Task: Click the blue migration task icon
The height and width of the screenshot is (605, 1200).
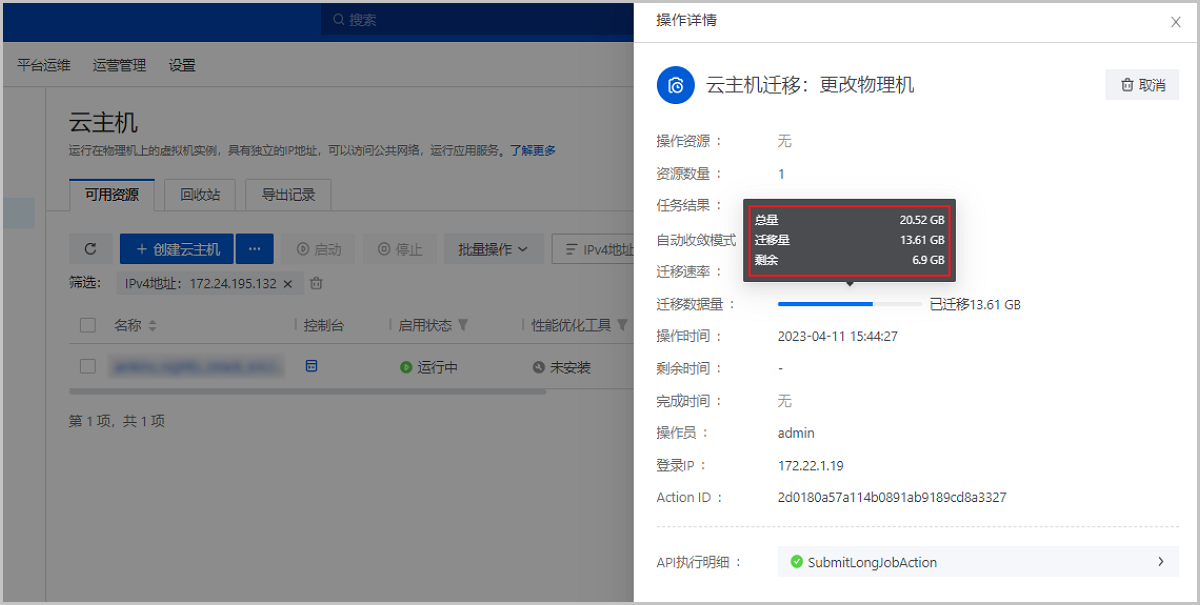Action: point(676,85)
